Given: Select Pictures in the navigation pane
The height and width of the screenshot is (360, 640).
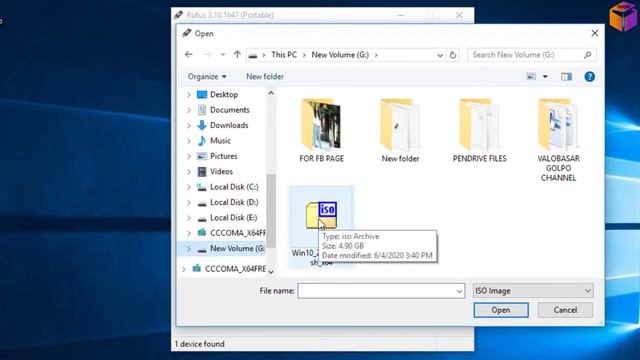Looking at the screenshot, I should coord(224,156).
